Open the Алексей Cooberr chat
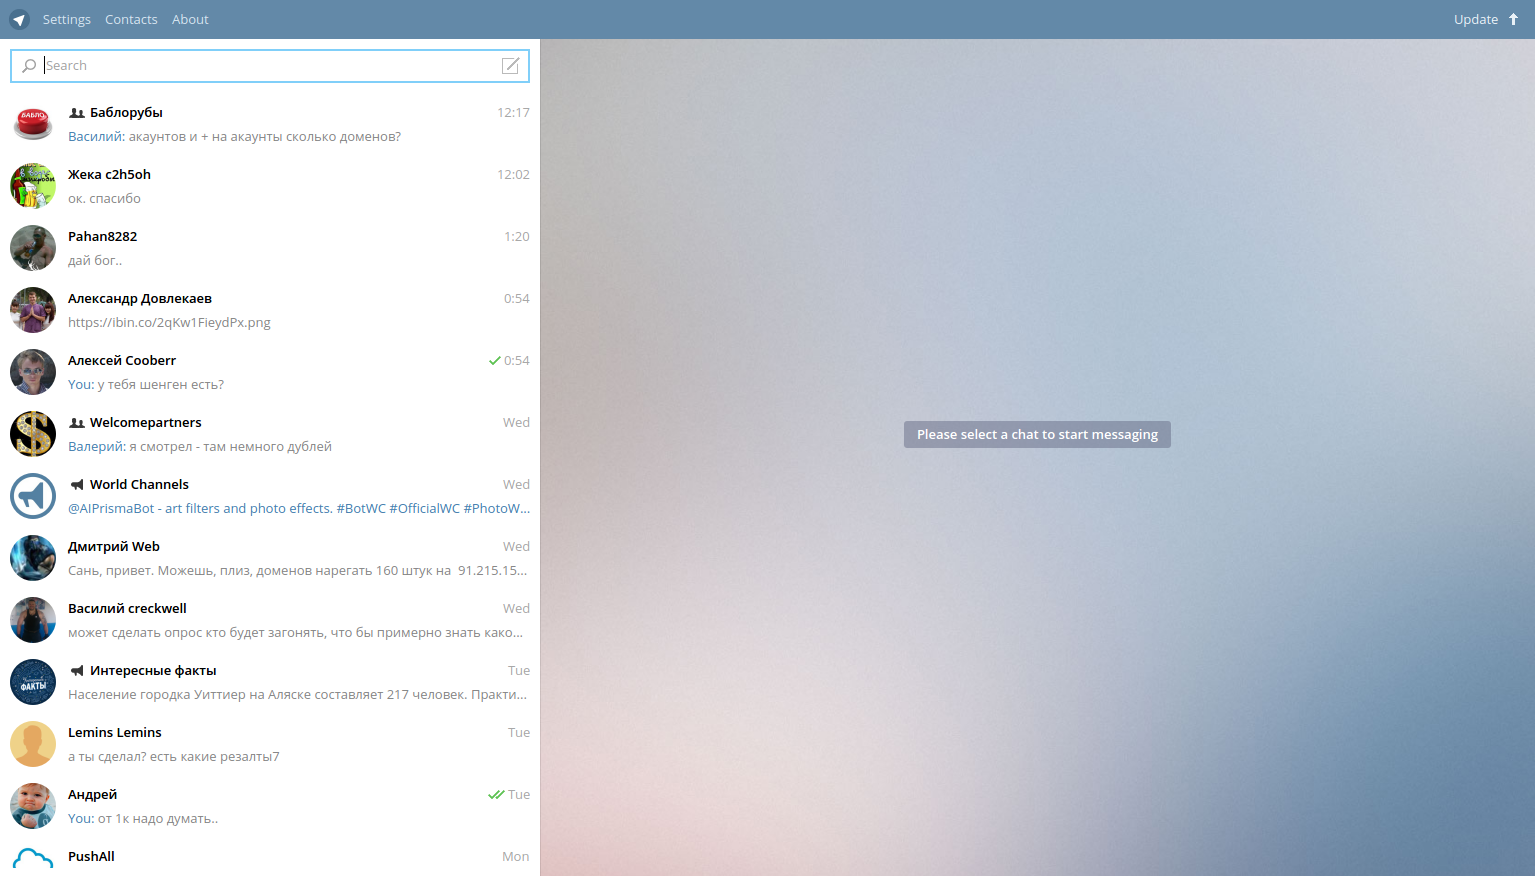 point(270,373)
